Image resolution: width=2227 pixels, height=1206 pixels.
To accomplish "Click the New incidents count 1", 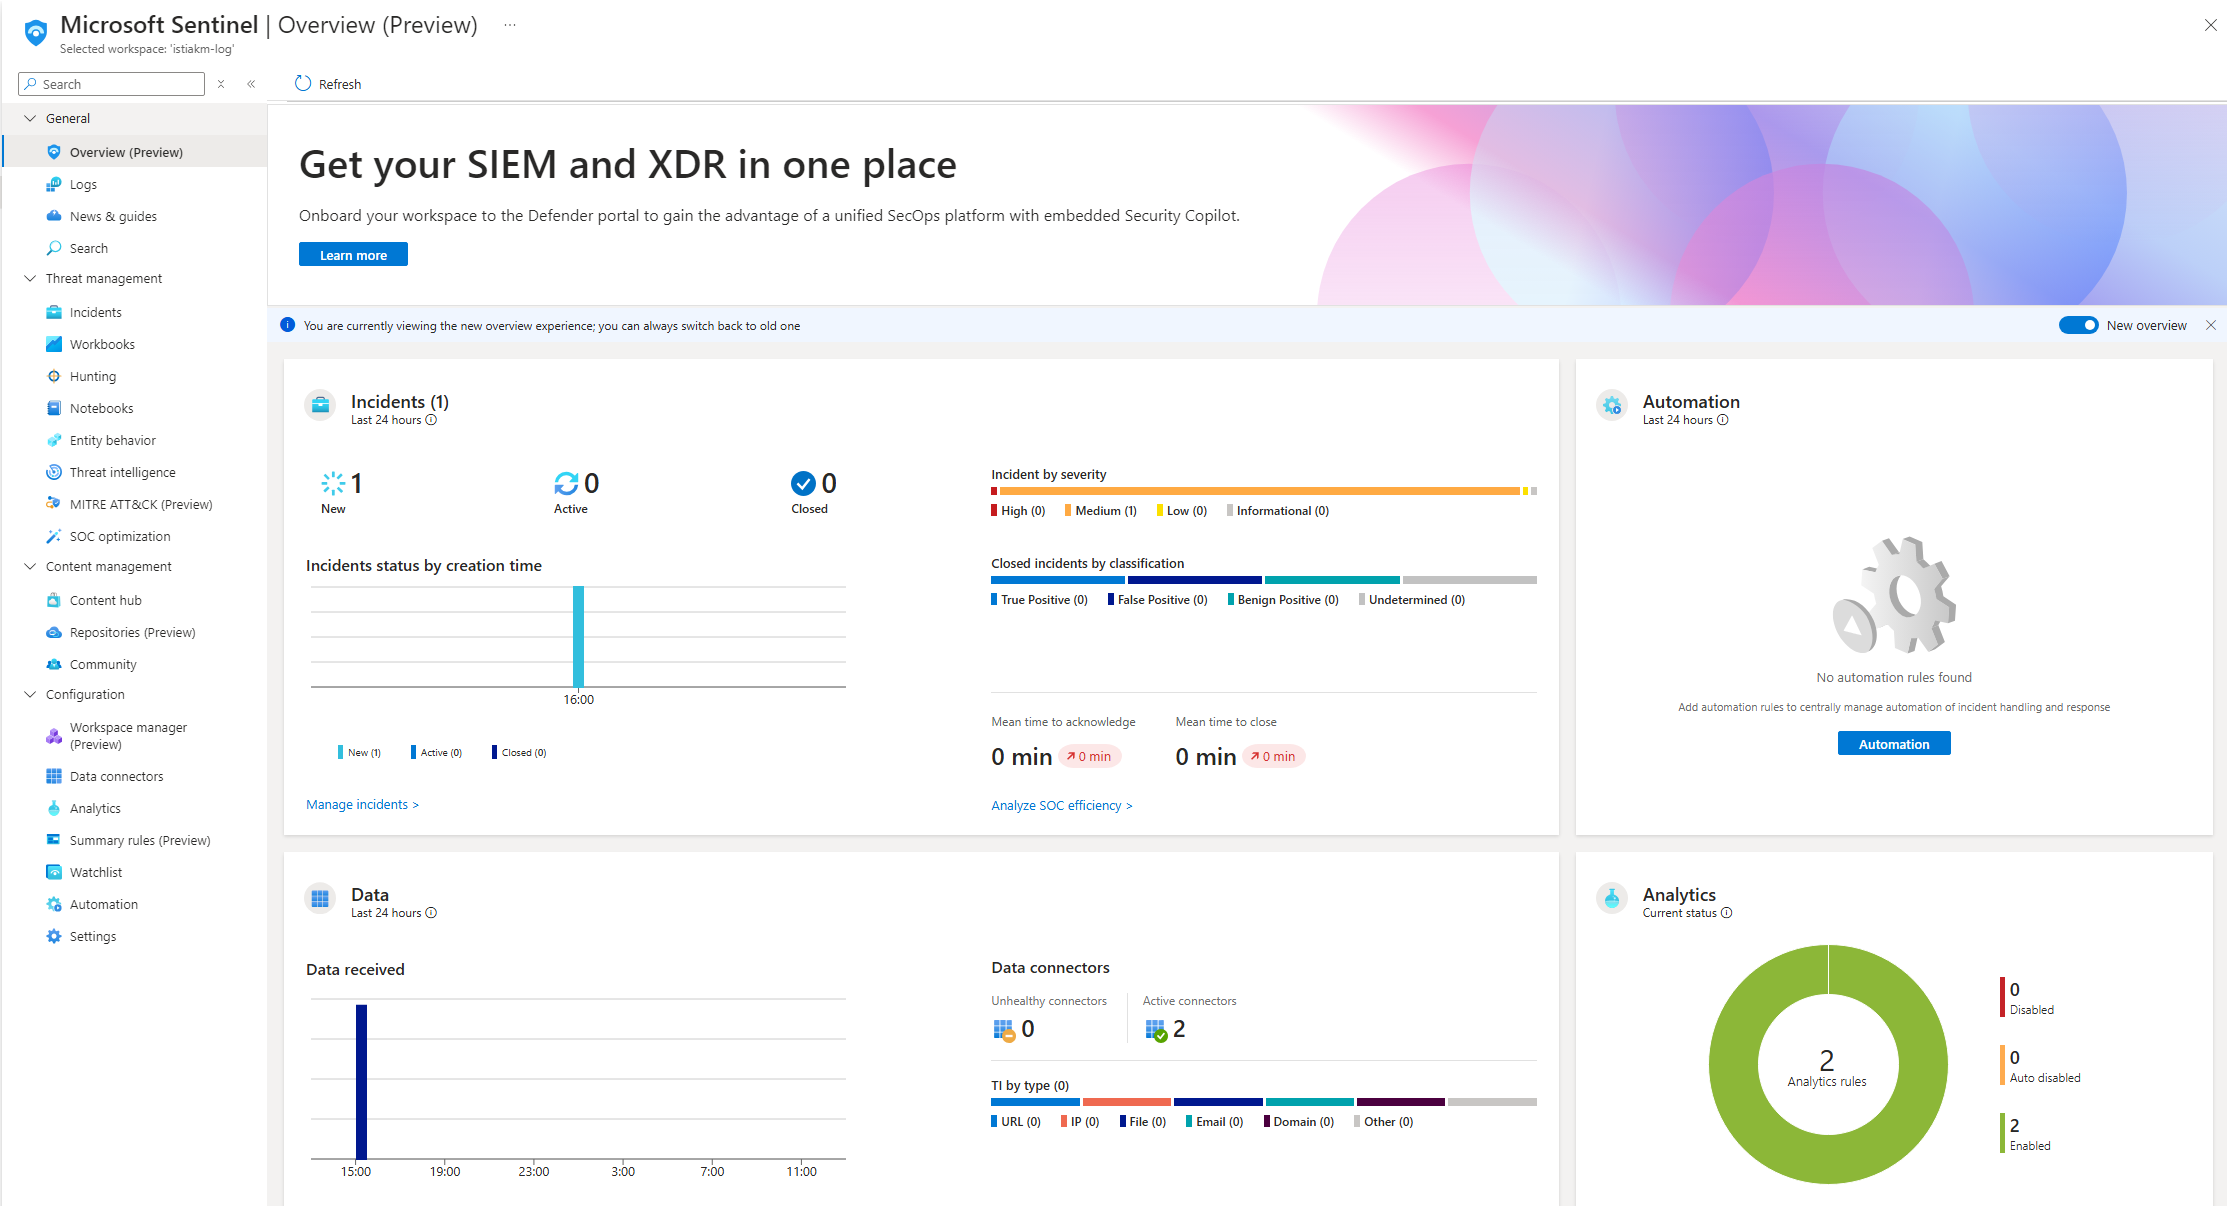I will point(357,484).
